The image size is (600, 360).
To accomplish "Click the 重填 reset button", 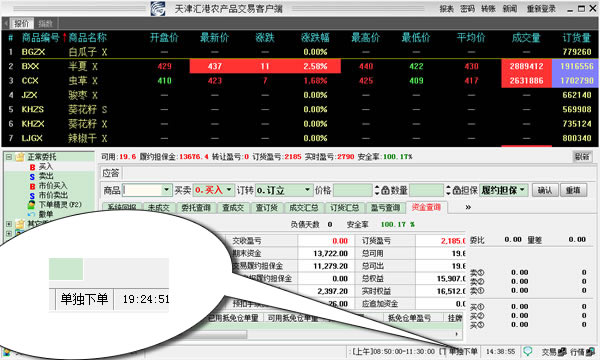I will tap(573, 190).
